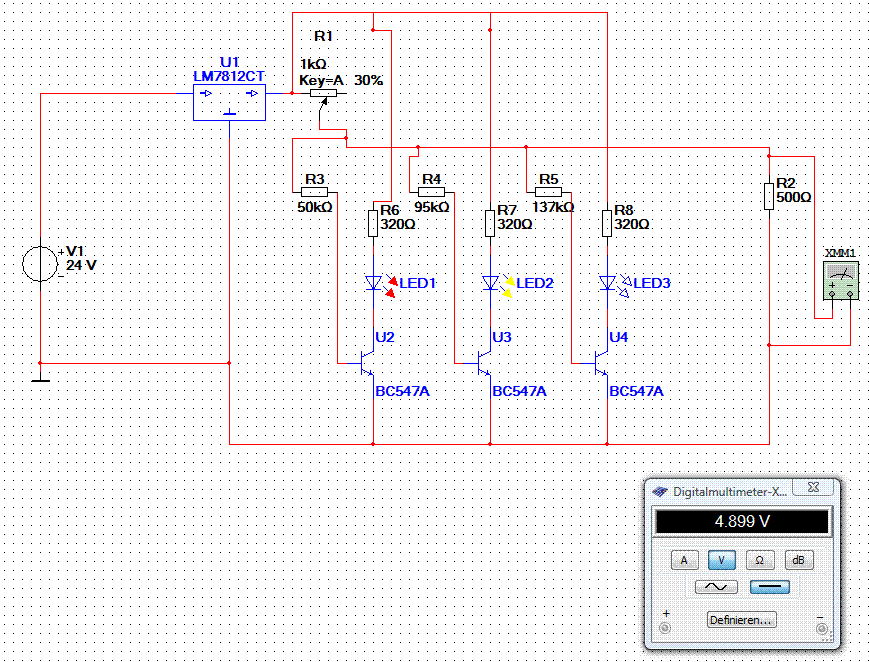
Task: Select the V1 24 V voltage source
Action: (x=40, y=264)
